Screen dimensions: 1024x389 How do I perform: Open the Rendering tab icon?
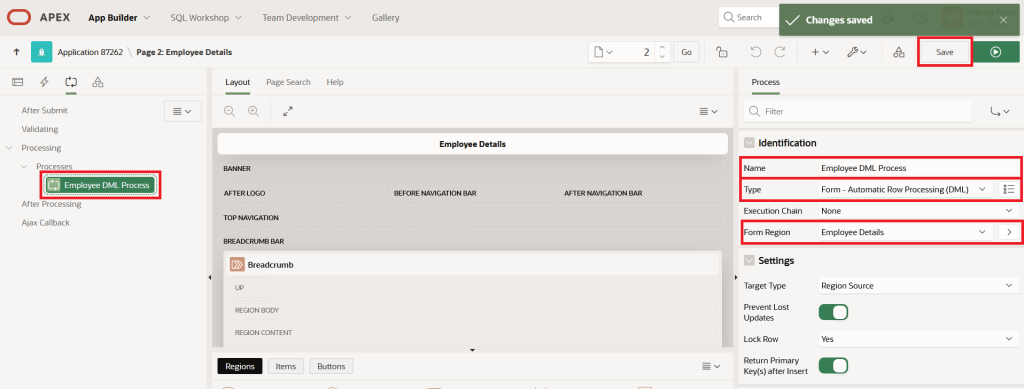click(x=18, y=82)
